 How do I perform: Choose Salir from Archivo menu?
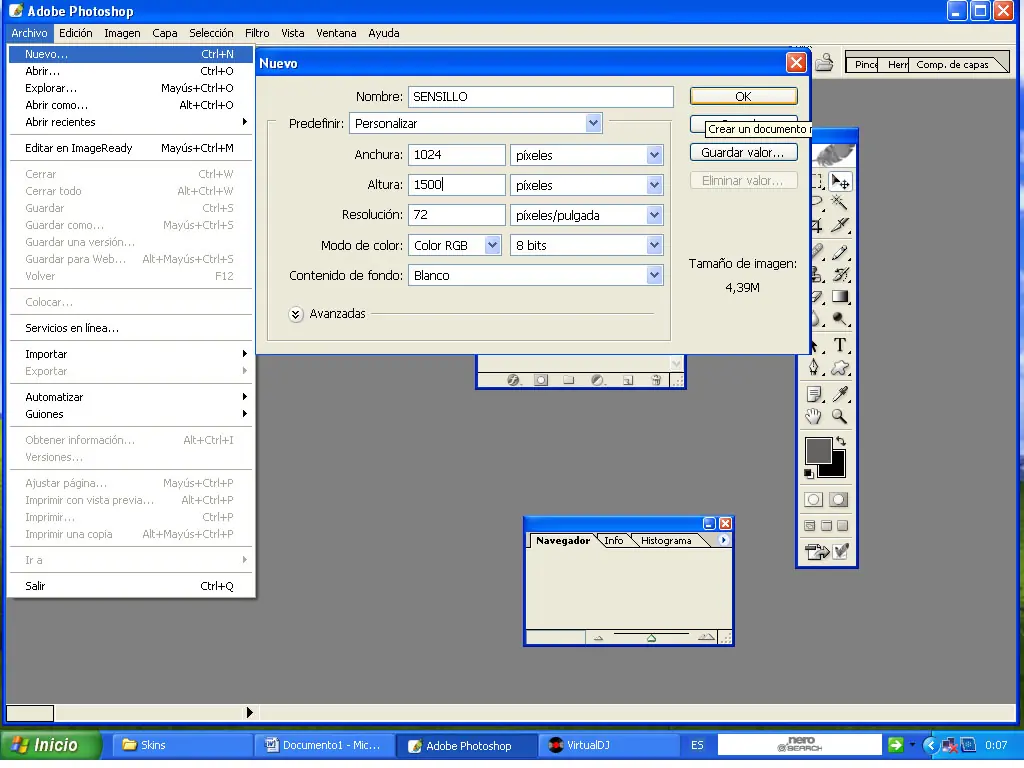tap(129, 586)
